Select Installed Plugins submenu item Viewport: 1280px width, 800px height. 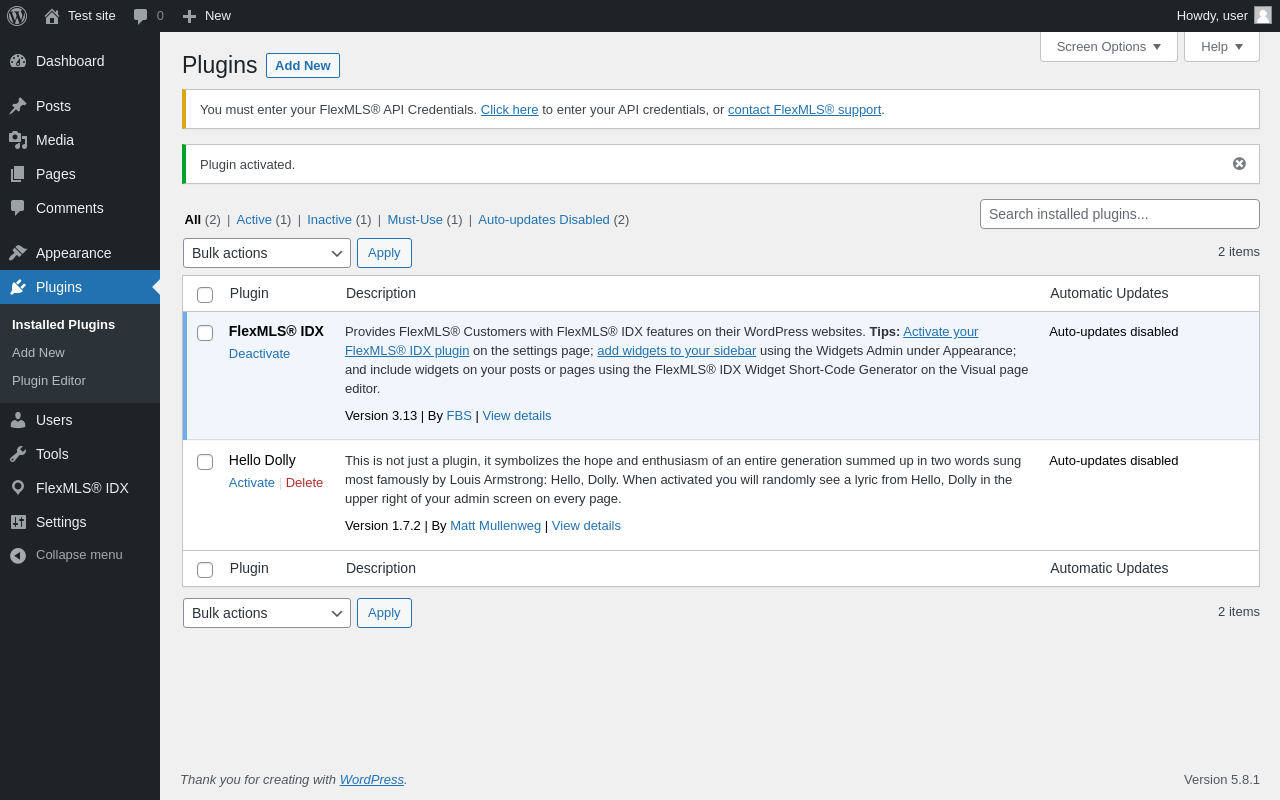[x=63, y=325]
